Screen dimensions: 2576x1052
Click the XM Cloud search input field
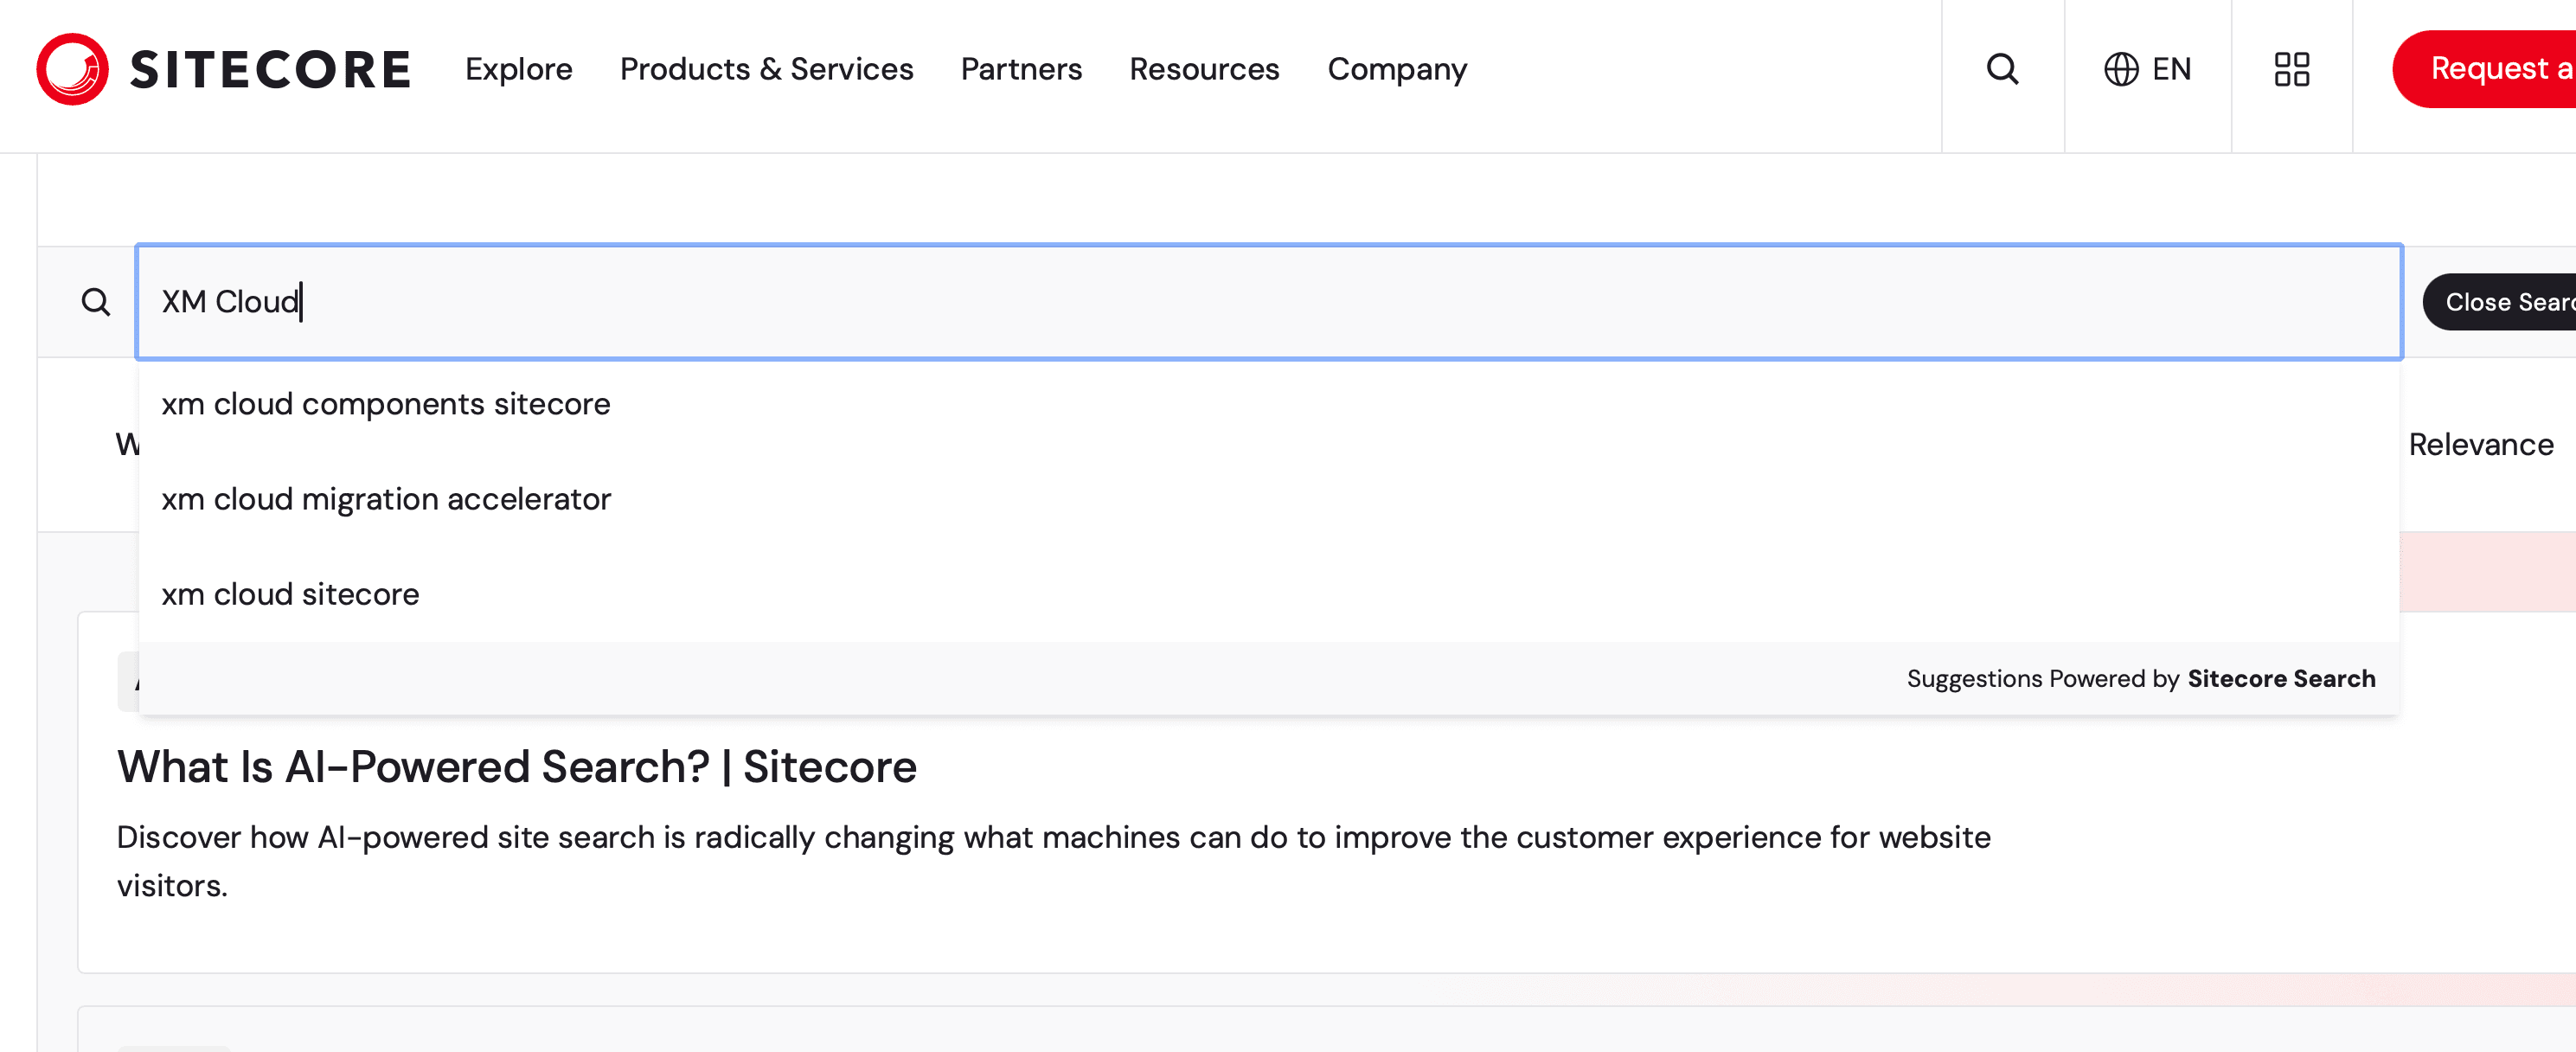pos(1268,301)
